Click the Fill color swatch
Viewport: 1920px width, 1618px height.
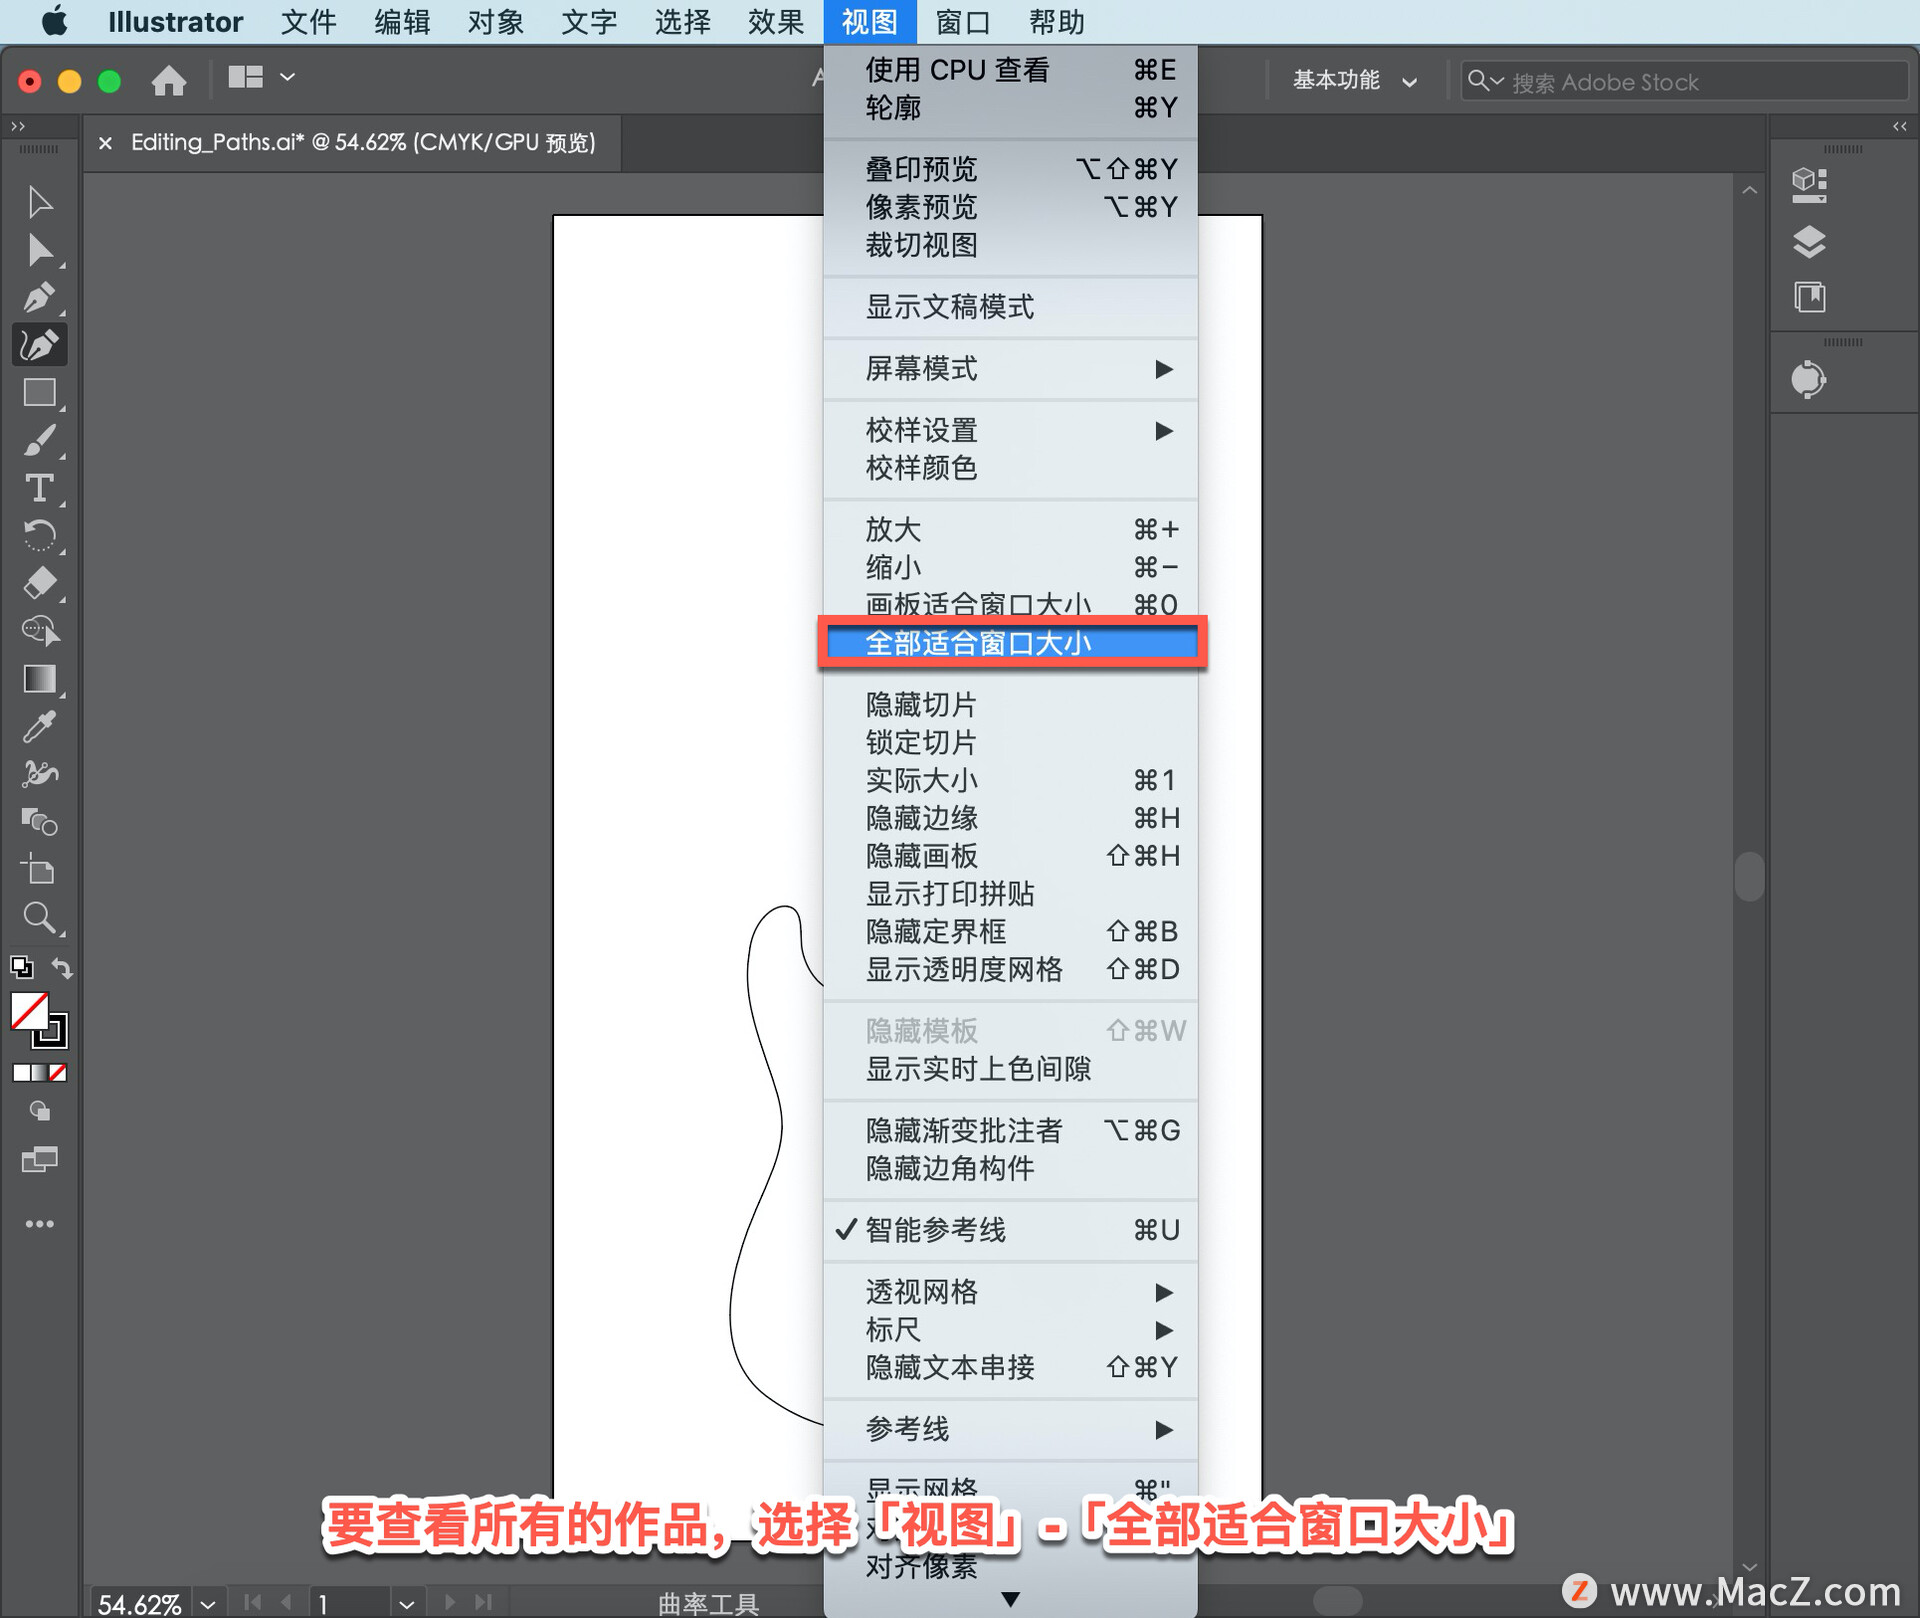(28, 1010)
